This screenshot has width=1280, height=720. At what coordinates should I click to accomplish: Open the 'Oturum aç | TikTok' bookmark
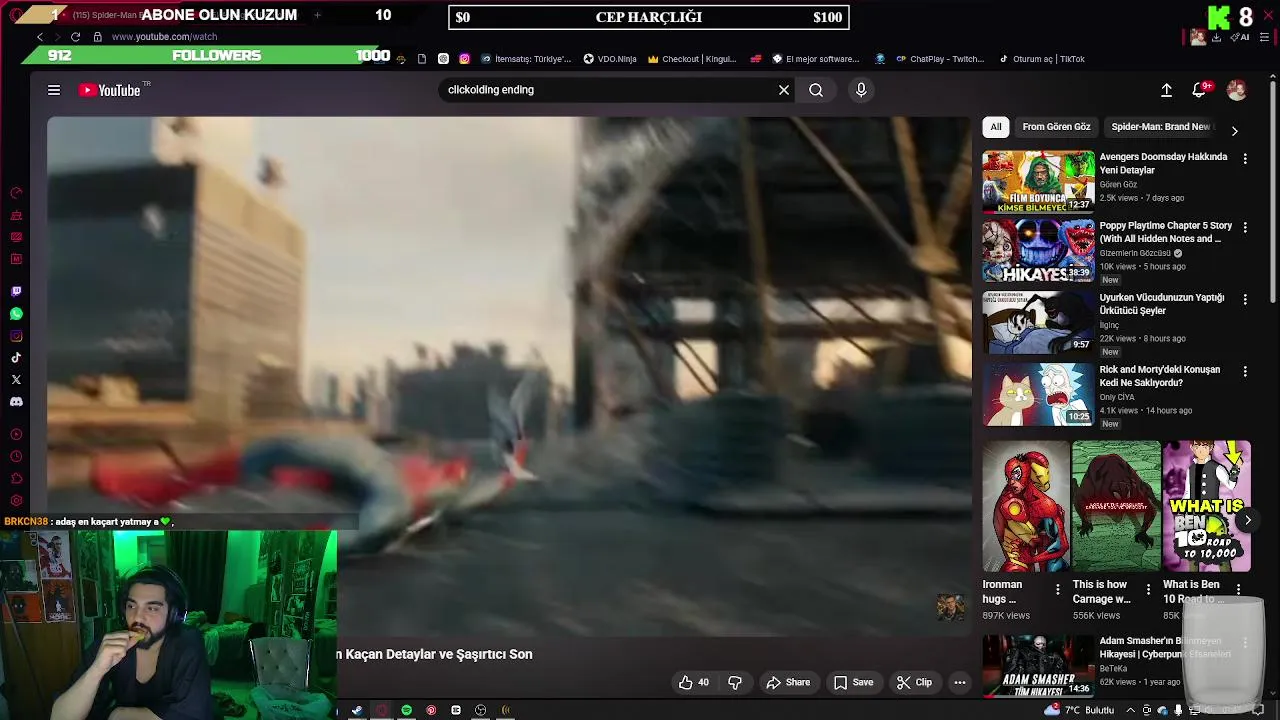coord(1041,59)
